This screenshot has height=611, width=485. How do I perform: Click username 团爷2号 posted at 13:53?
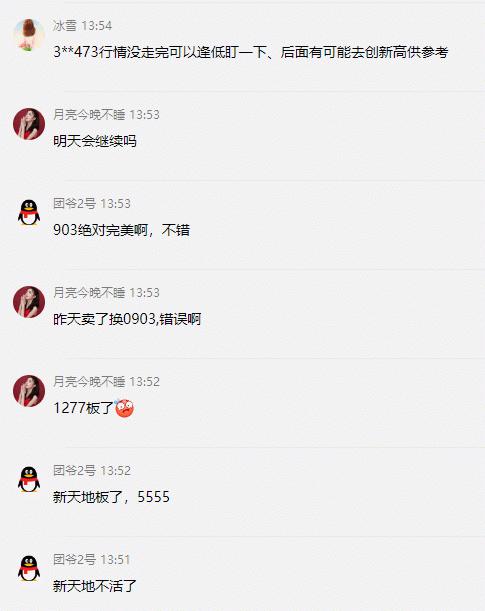[74, 203]
